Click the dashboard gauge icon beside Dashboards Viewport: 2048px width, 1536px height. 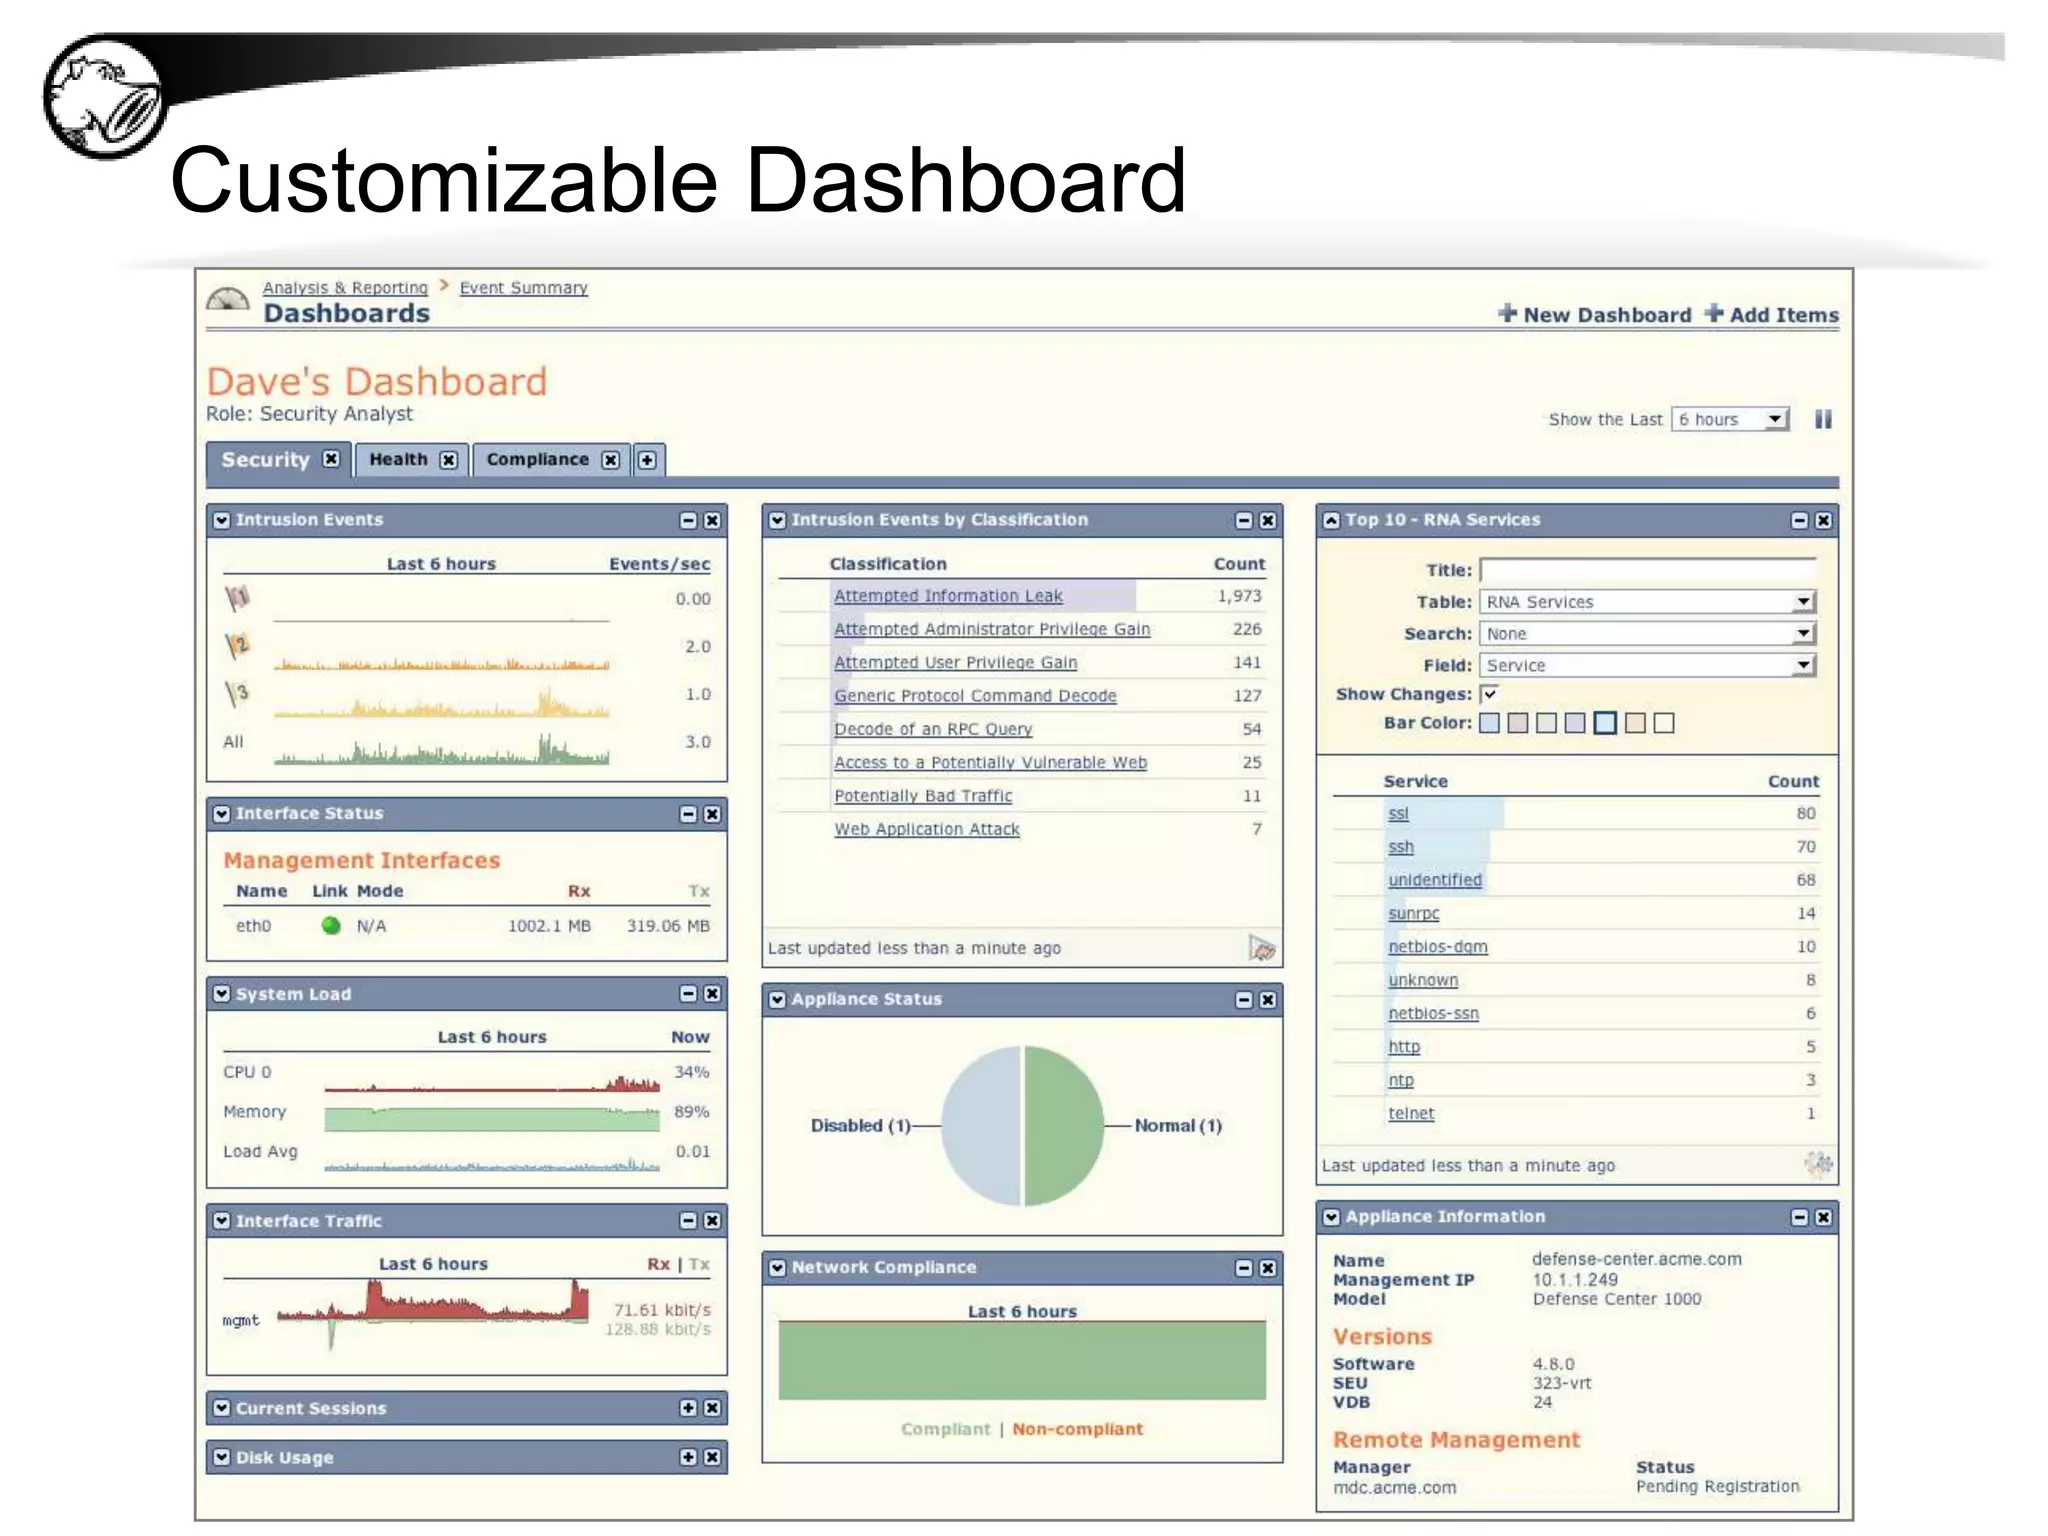click(228, 299)
